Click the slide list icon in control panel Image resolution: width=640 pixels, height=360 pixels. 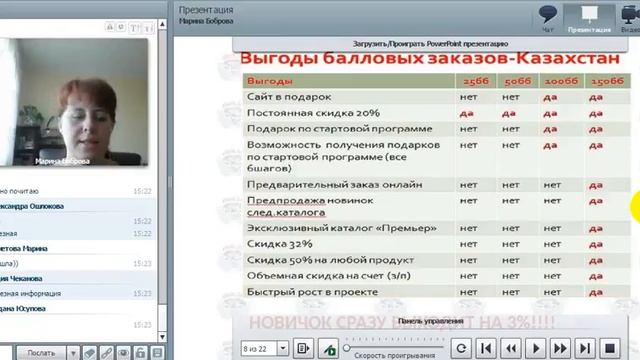303,349
